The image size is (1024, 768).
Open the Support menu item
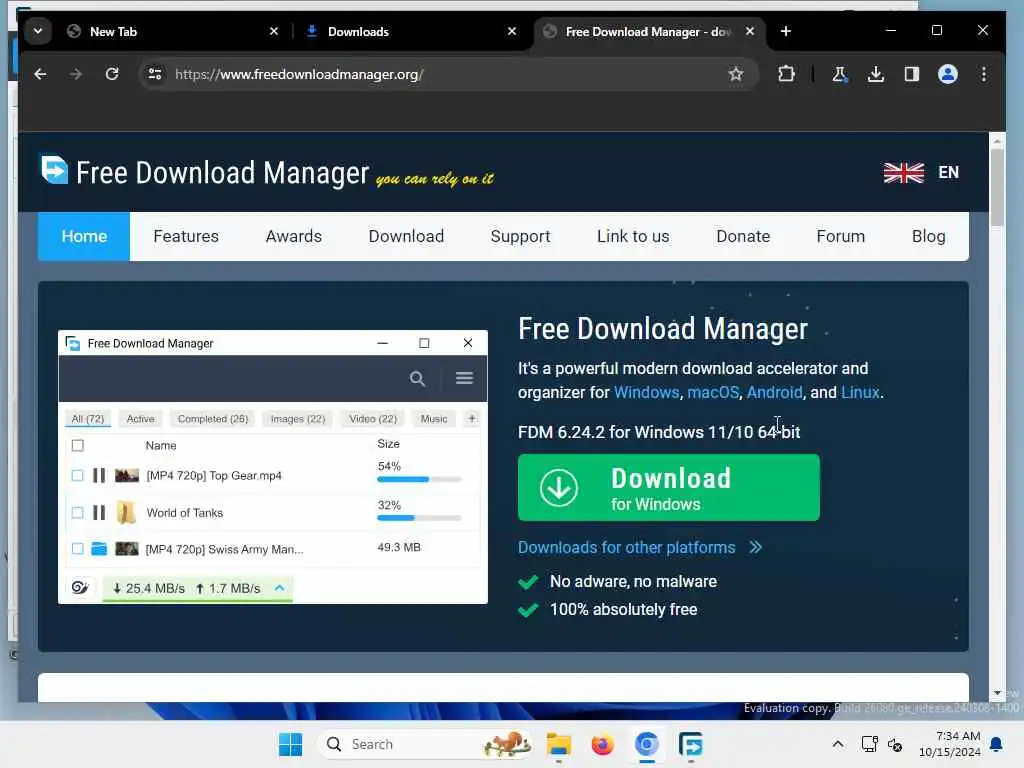(520, 236)
